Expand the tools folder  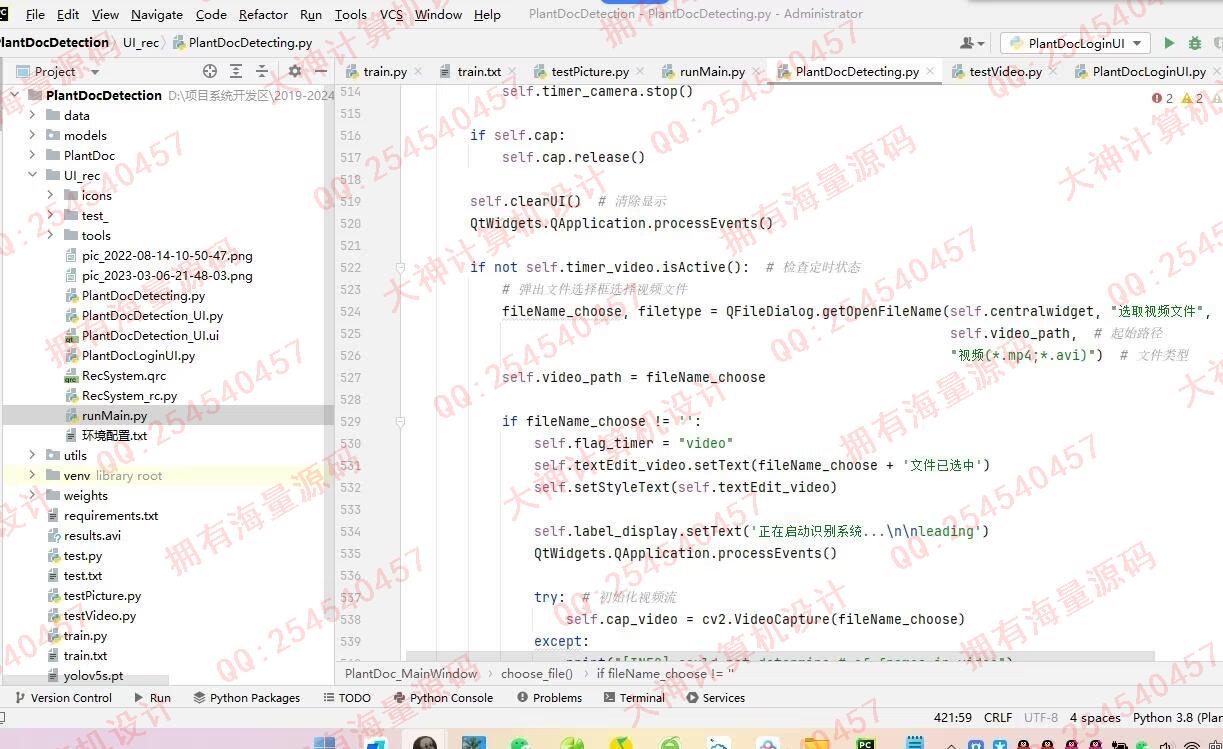50,235
